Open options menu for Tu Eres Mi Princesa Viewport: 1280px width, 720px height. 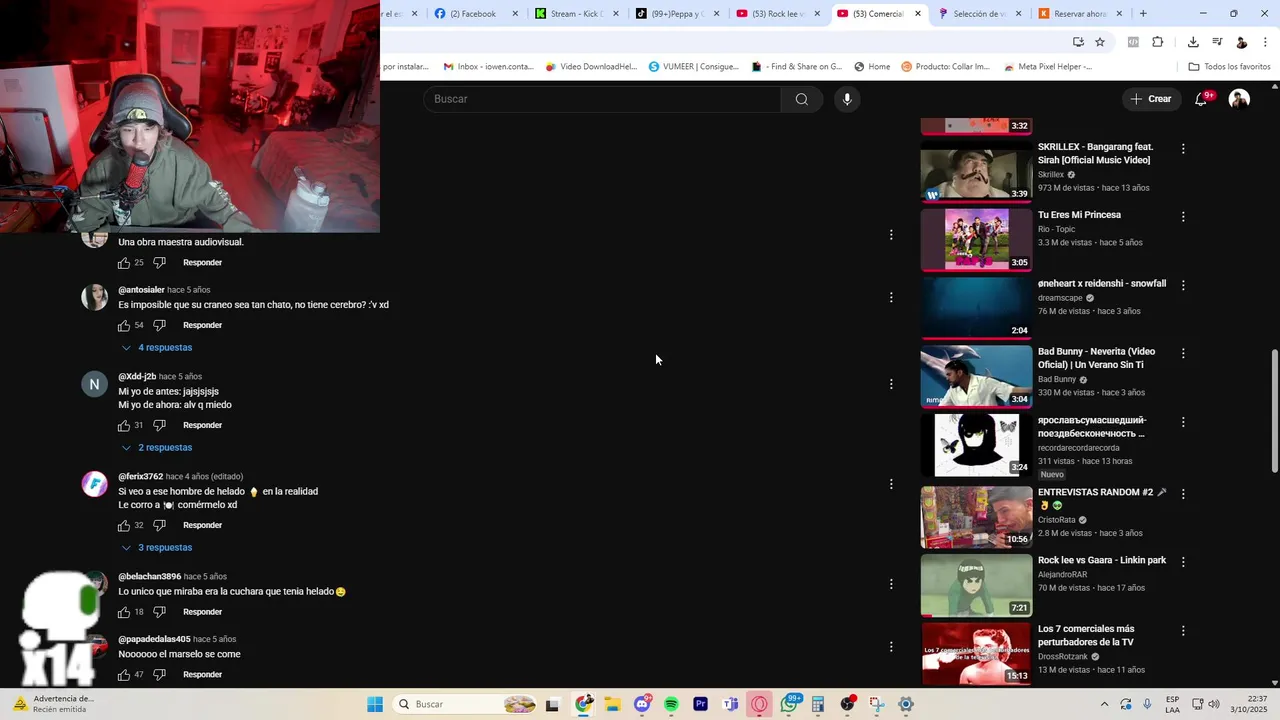tap(1183, 217)
